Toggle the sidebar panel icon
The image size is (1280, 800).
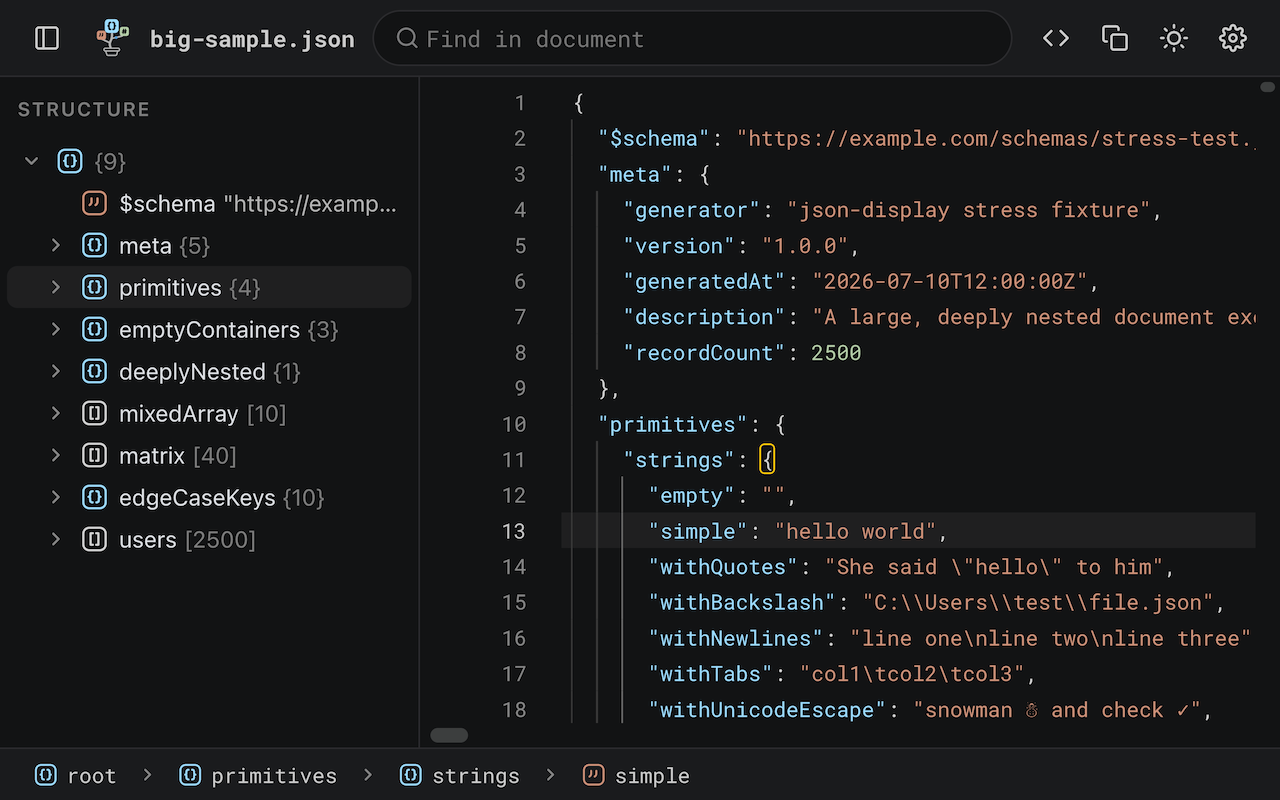pyautogui.click(x=47, y=38)
